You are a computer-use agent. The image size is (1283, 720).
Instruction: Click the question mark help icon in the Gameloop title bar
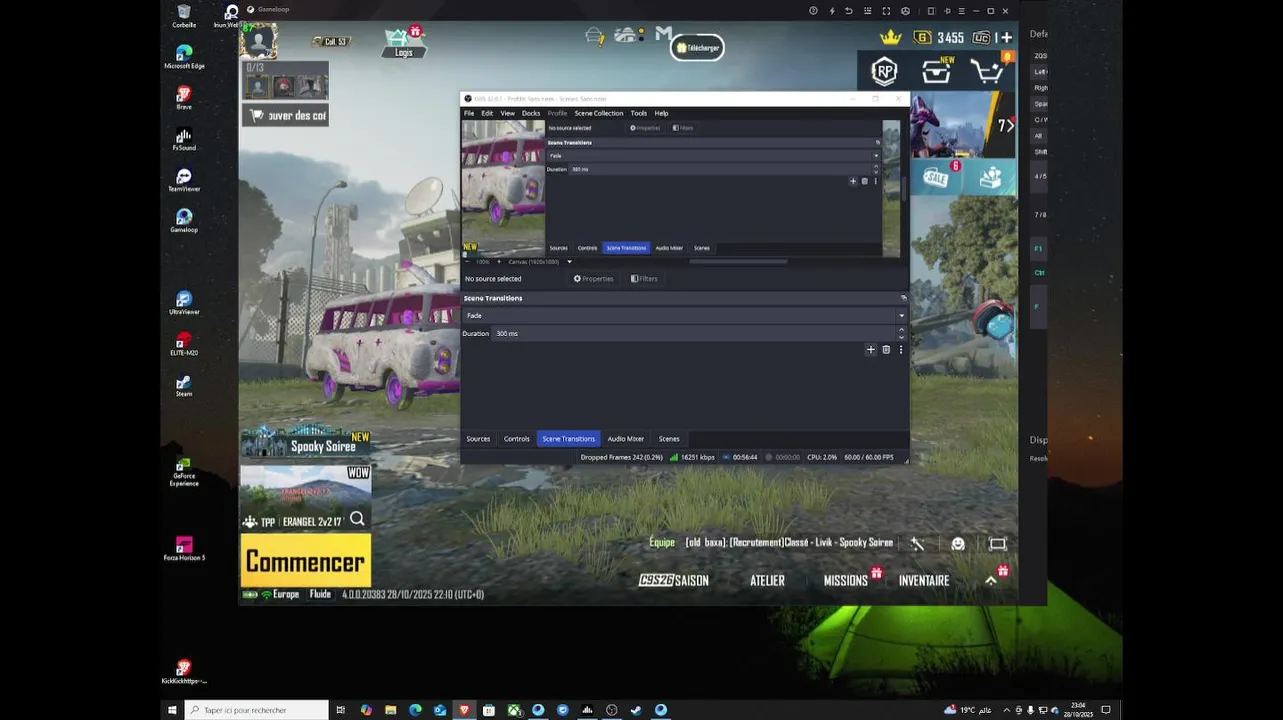tap(813, 11)
